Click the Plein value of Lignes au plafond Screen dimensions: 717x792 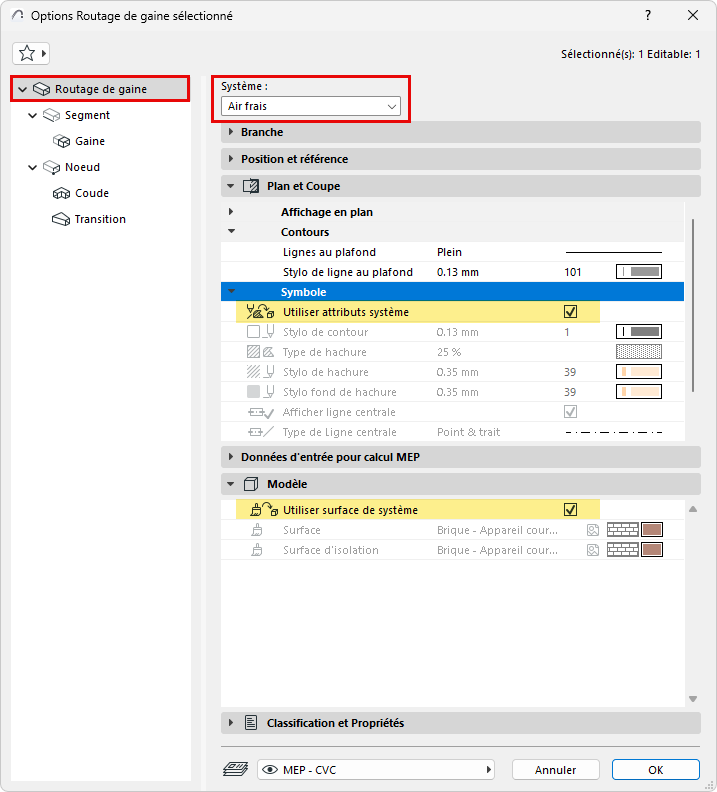tap(449, 252)
